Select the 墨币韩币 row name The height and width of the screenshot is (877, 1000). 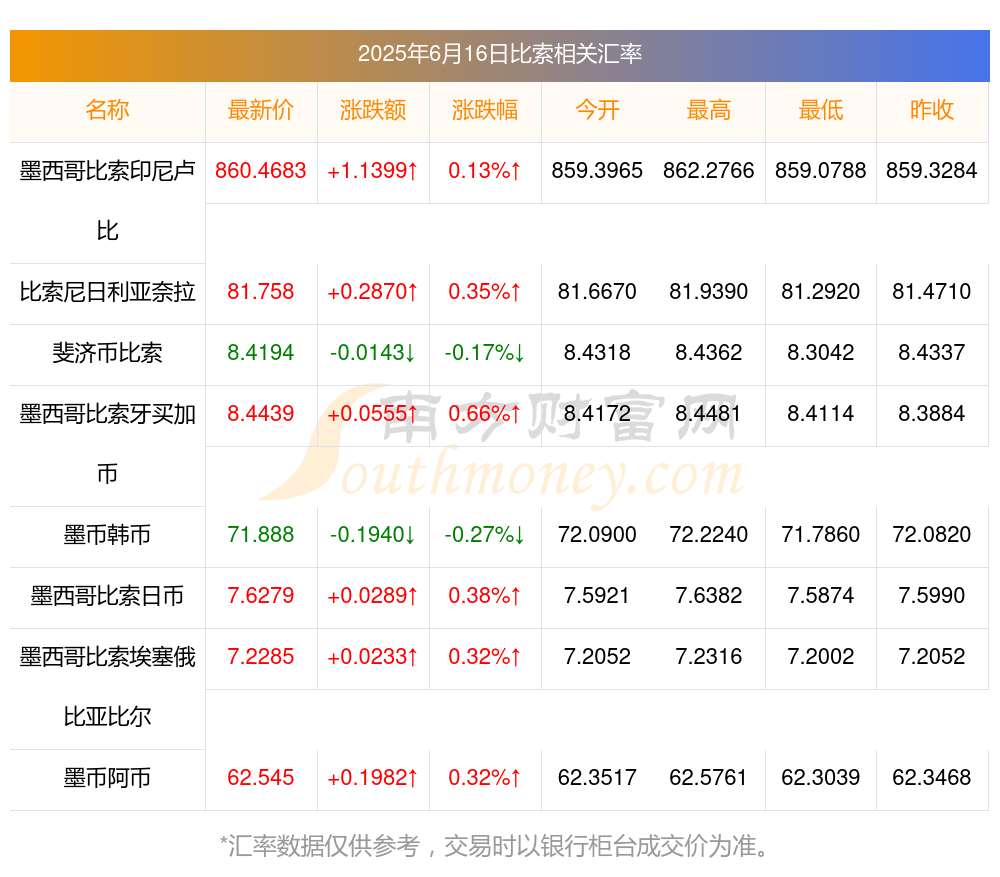(107, 534)
